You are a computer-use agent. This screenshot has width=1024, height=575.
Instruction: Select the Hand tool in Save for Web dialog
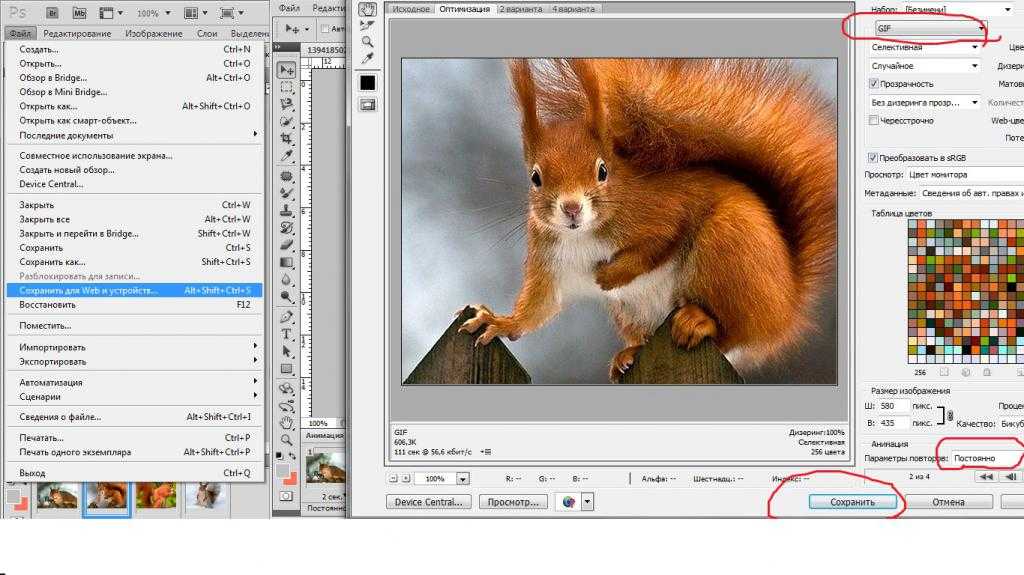click(368, 9)
